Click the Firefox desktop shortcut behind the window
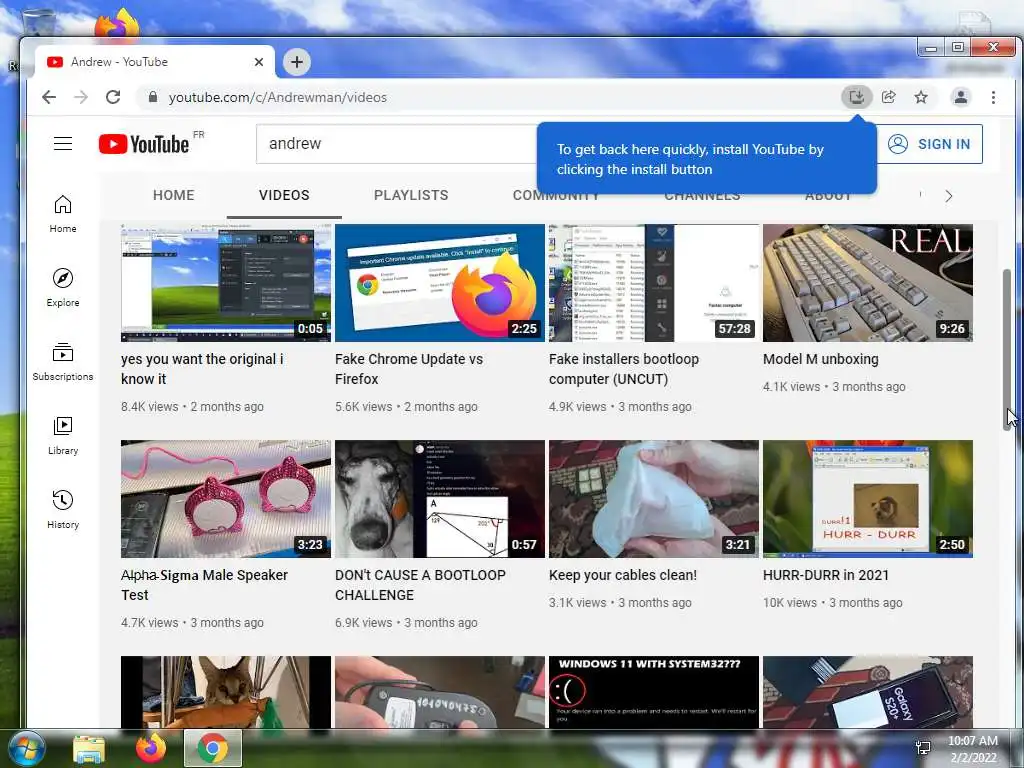The image size is (1024, 768). pyautogui.click(x=117, y=24)
